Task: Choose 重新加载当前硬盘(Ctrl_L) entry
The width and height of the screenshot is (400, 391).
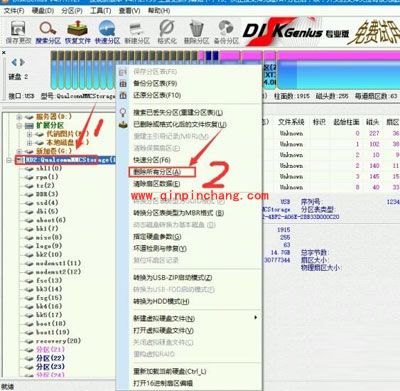Action: [170, 371]
